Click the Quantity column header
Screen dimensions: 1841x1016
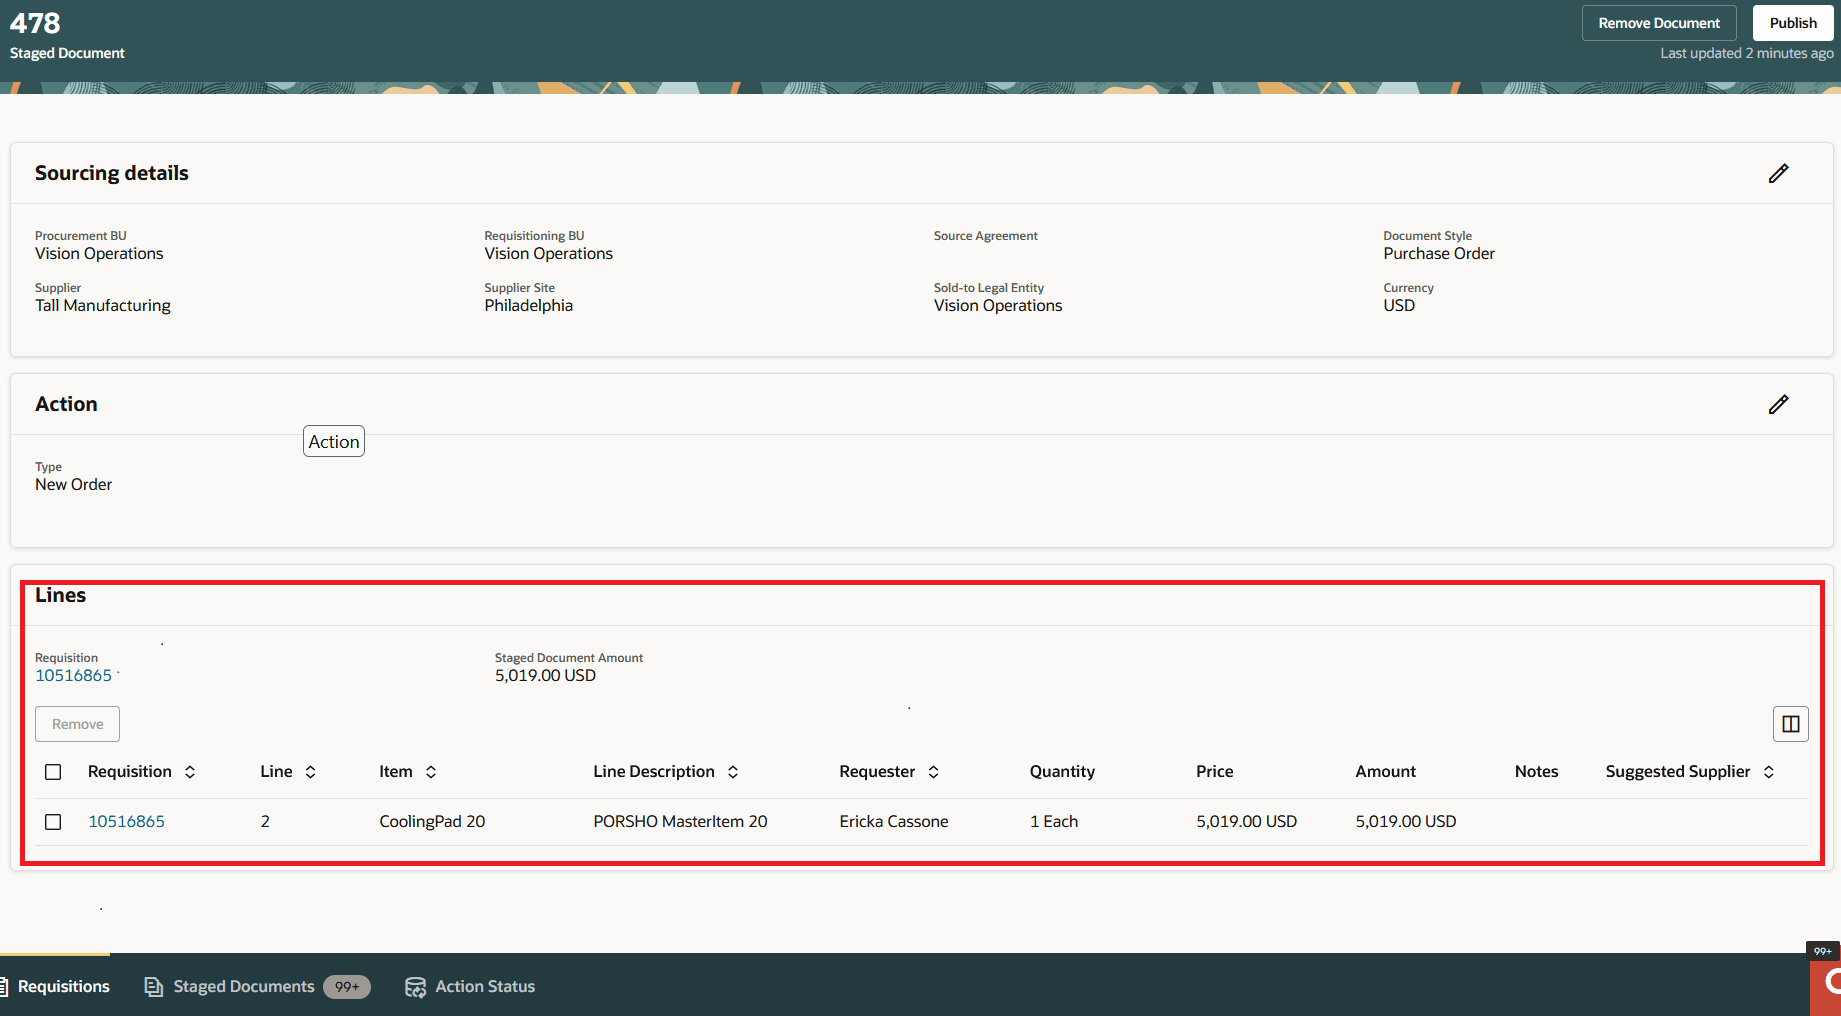pos(1062,772)
